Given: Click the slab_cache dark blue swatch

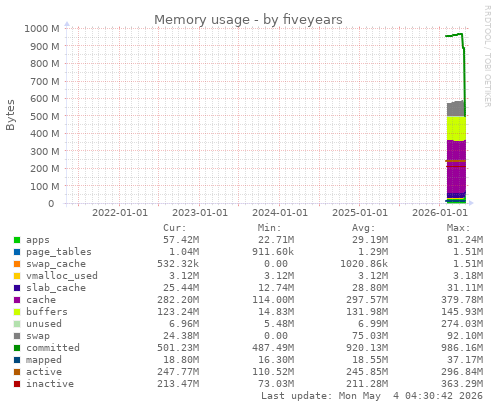Looking at the screenshot, I should click(x=17, y=288).
